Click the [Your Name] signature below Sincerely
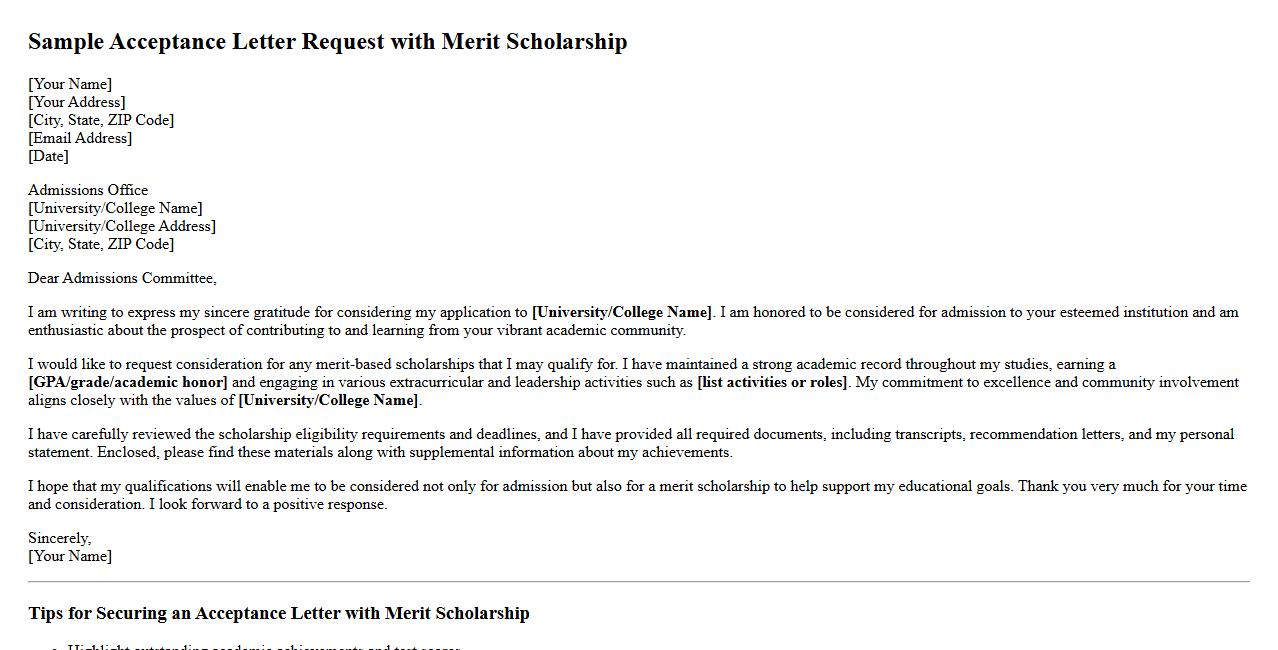The height and width of the screenshot is (650, 1278). point(70,556)
